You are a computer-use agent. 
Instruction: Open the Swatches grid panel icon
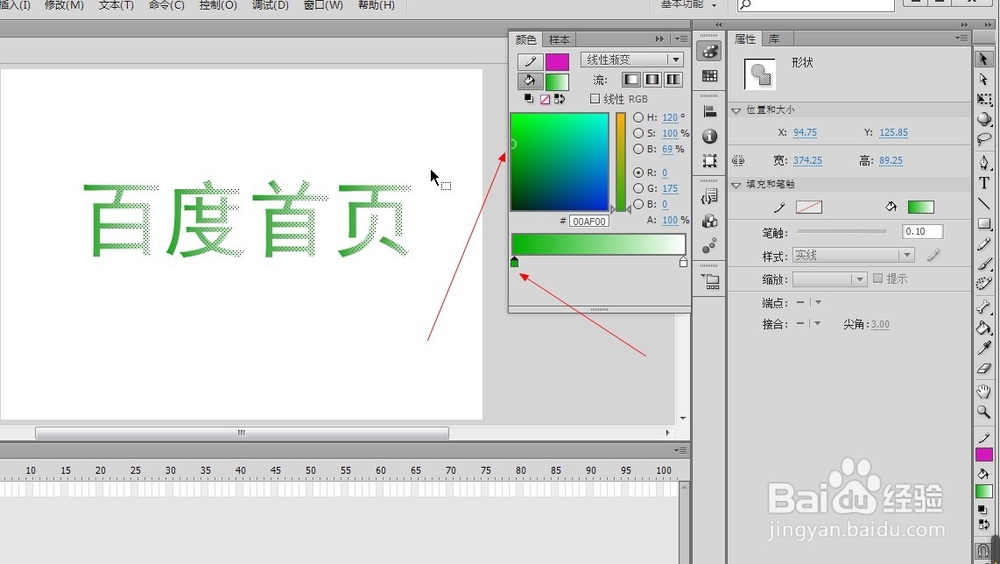709,76
